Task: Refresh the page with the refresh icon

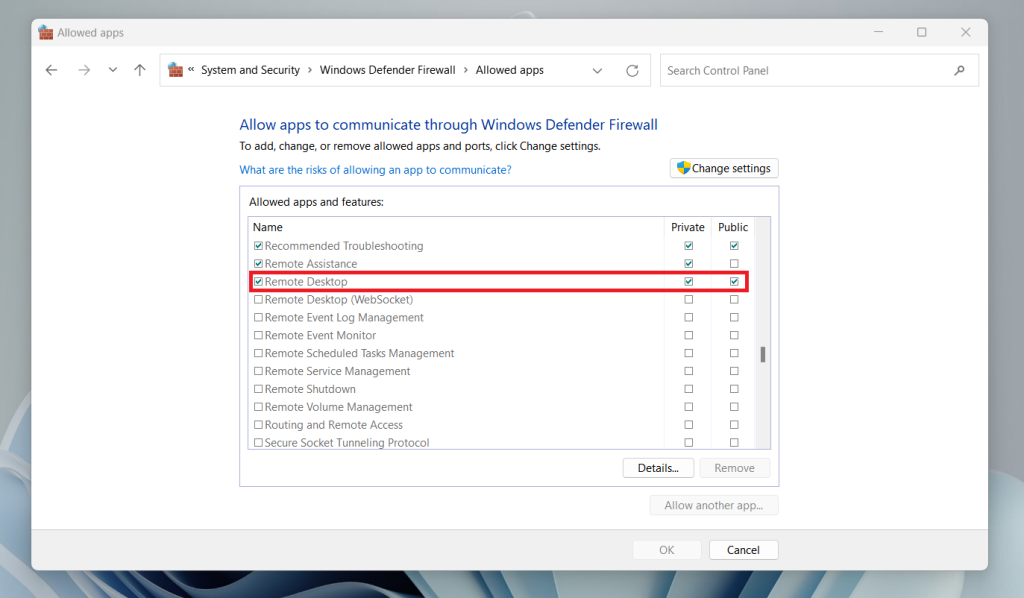Action: tap(632, 70)
